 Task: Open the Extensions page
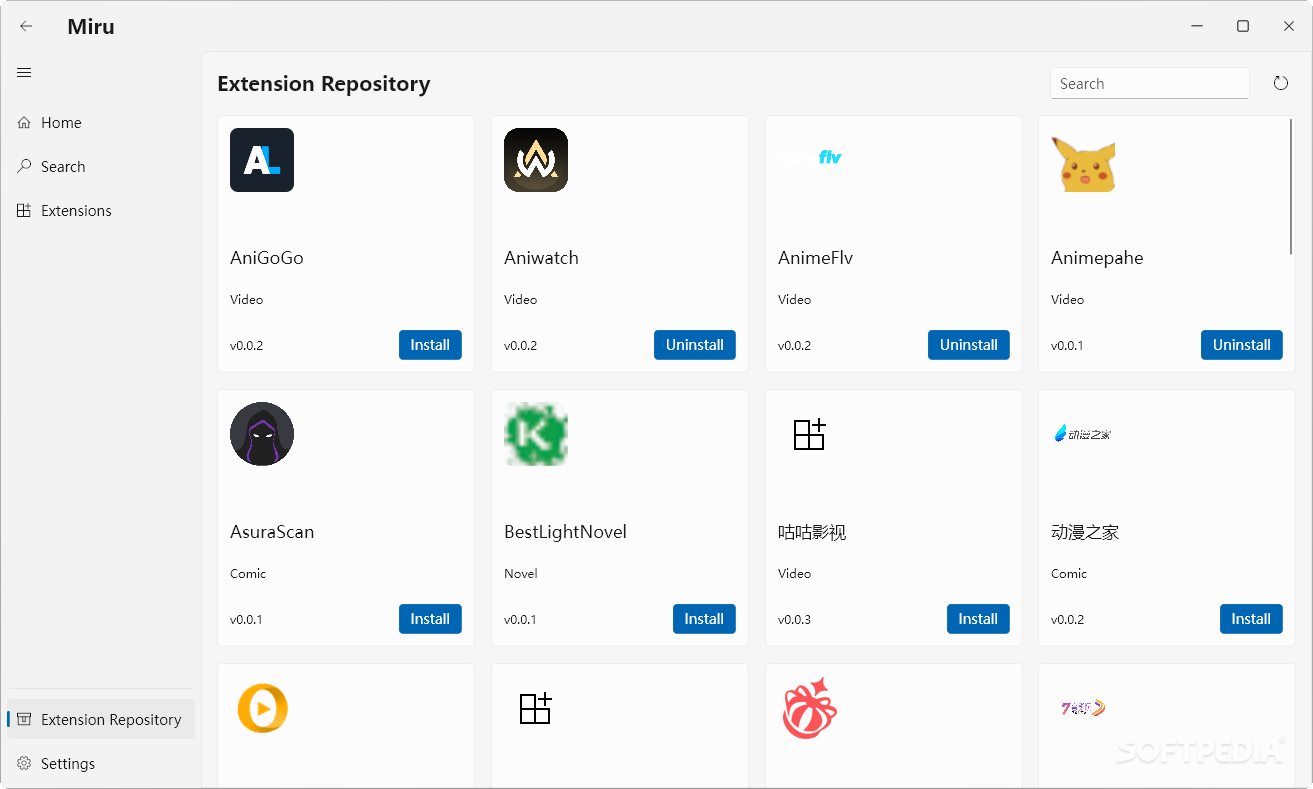(101, 211)
